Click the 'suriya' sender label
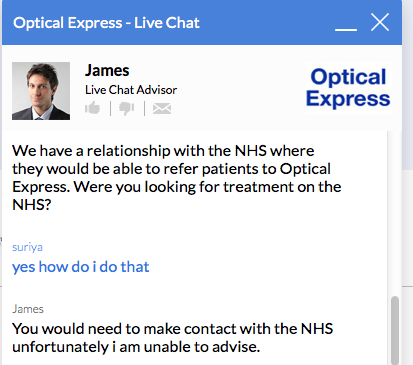Viewport: 413px width, 365px height. 27,247
